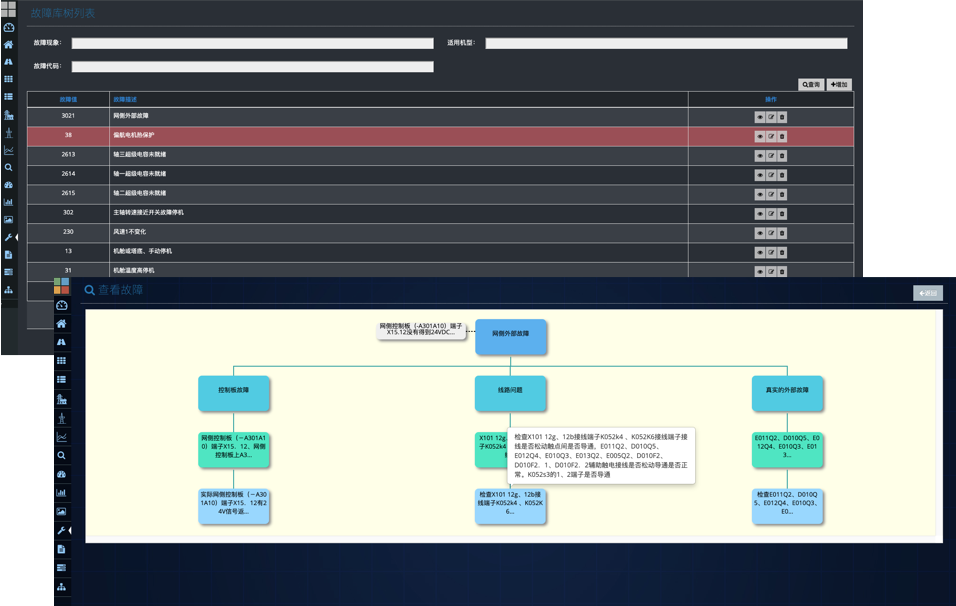This screenshot has width=956, height=606.
Task: Click the light-blue node 检查E011Q2
Action: [x=787, y=506]
